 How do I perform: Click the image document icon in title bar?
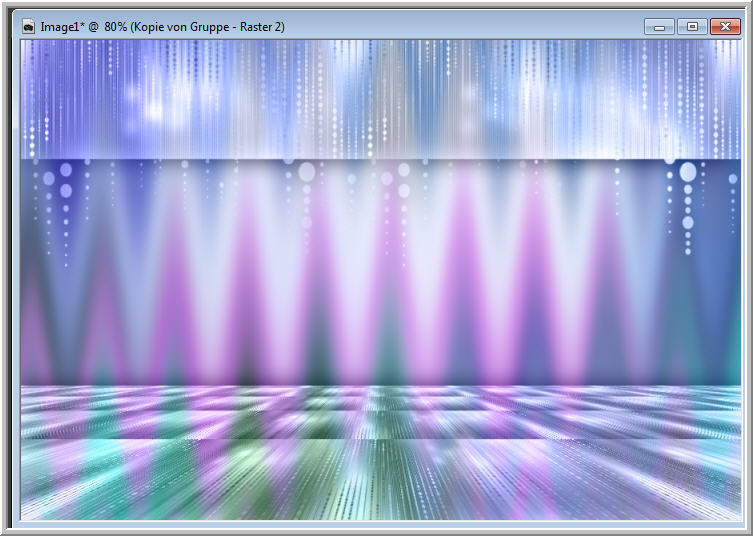[x=28, y=26]
